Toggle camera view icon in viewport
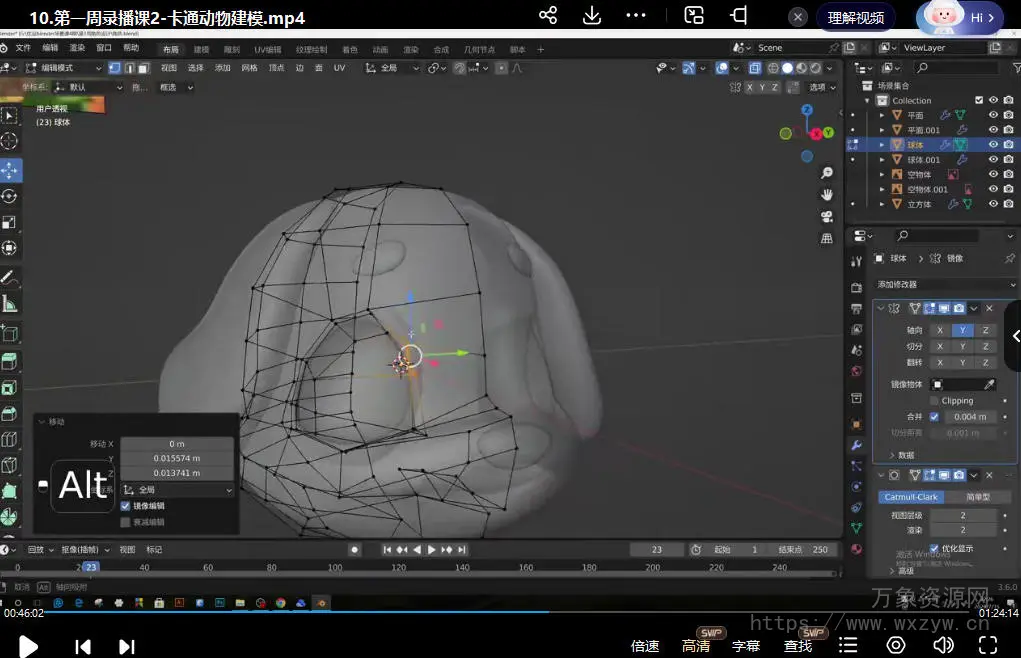 [827, 216]
